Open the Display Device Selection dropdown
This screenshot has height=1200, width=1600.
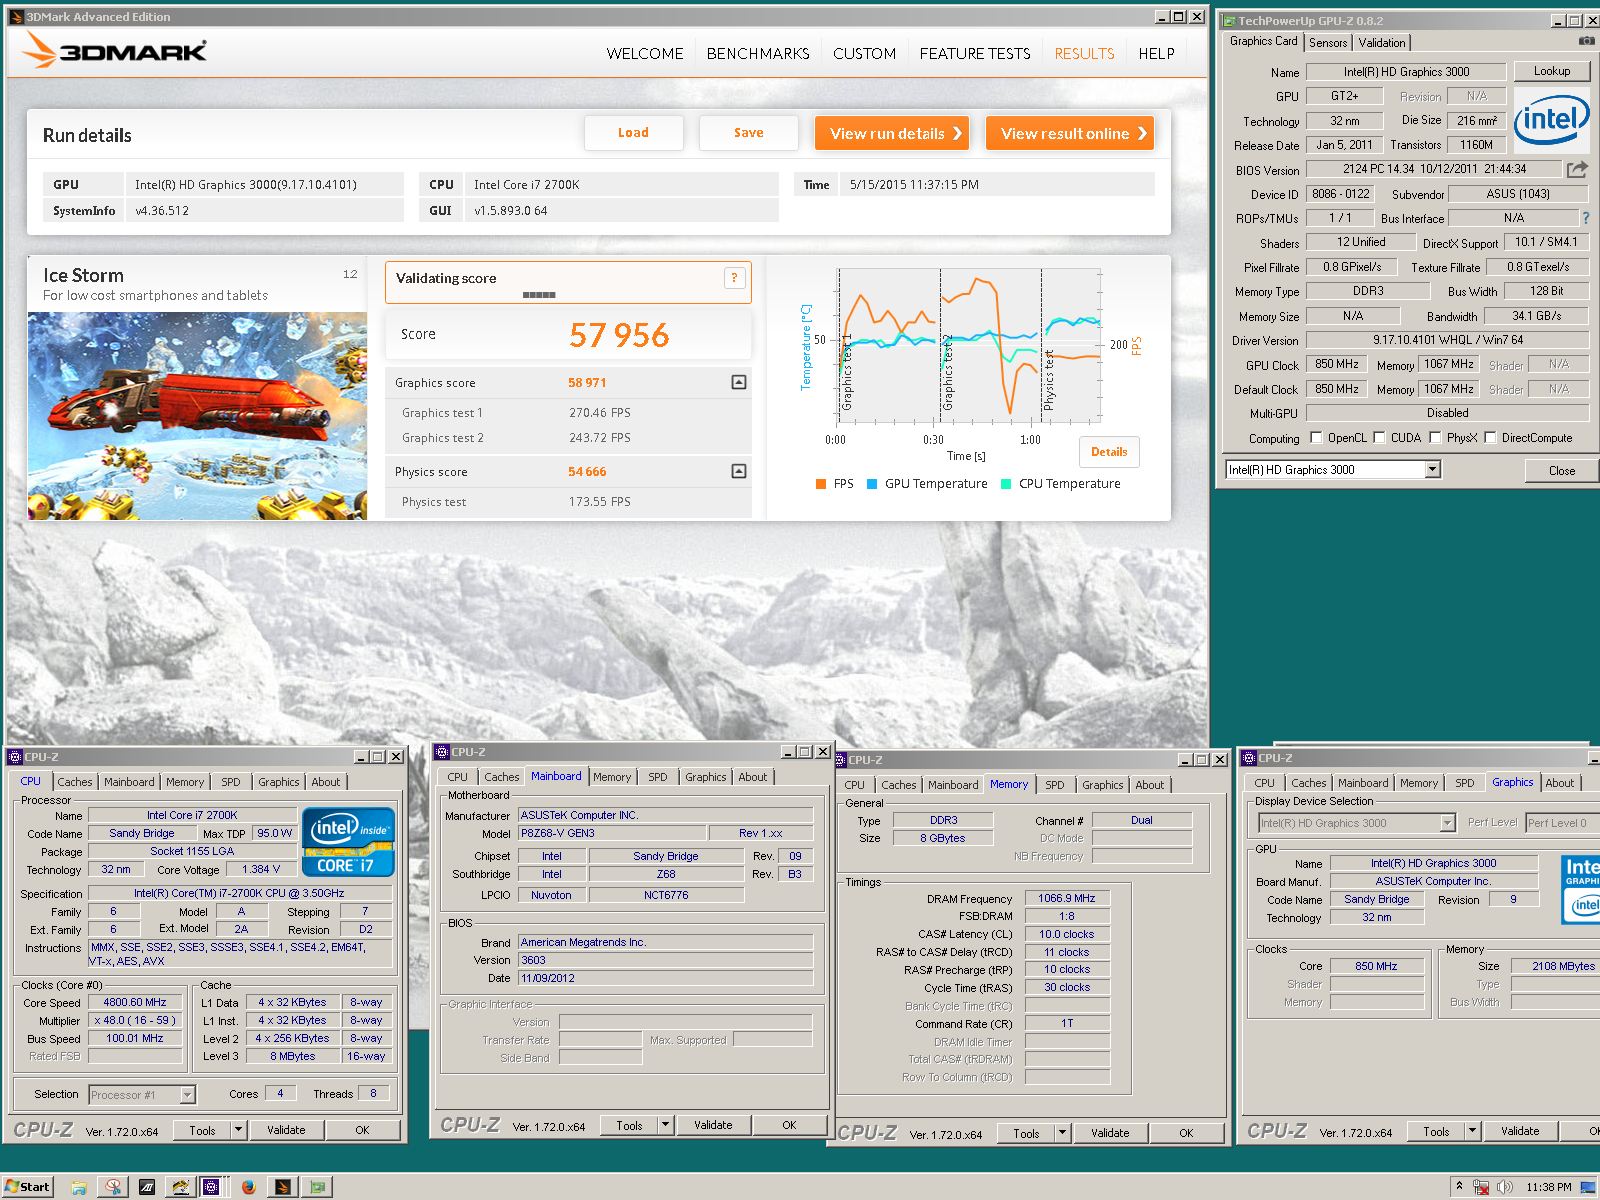pyautogui.click(x=1447, y=823)
